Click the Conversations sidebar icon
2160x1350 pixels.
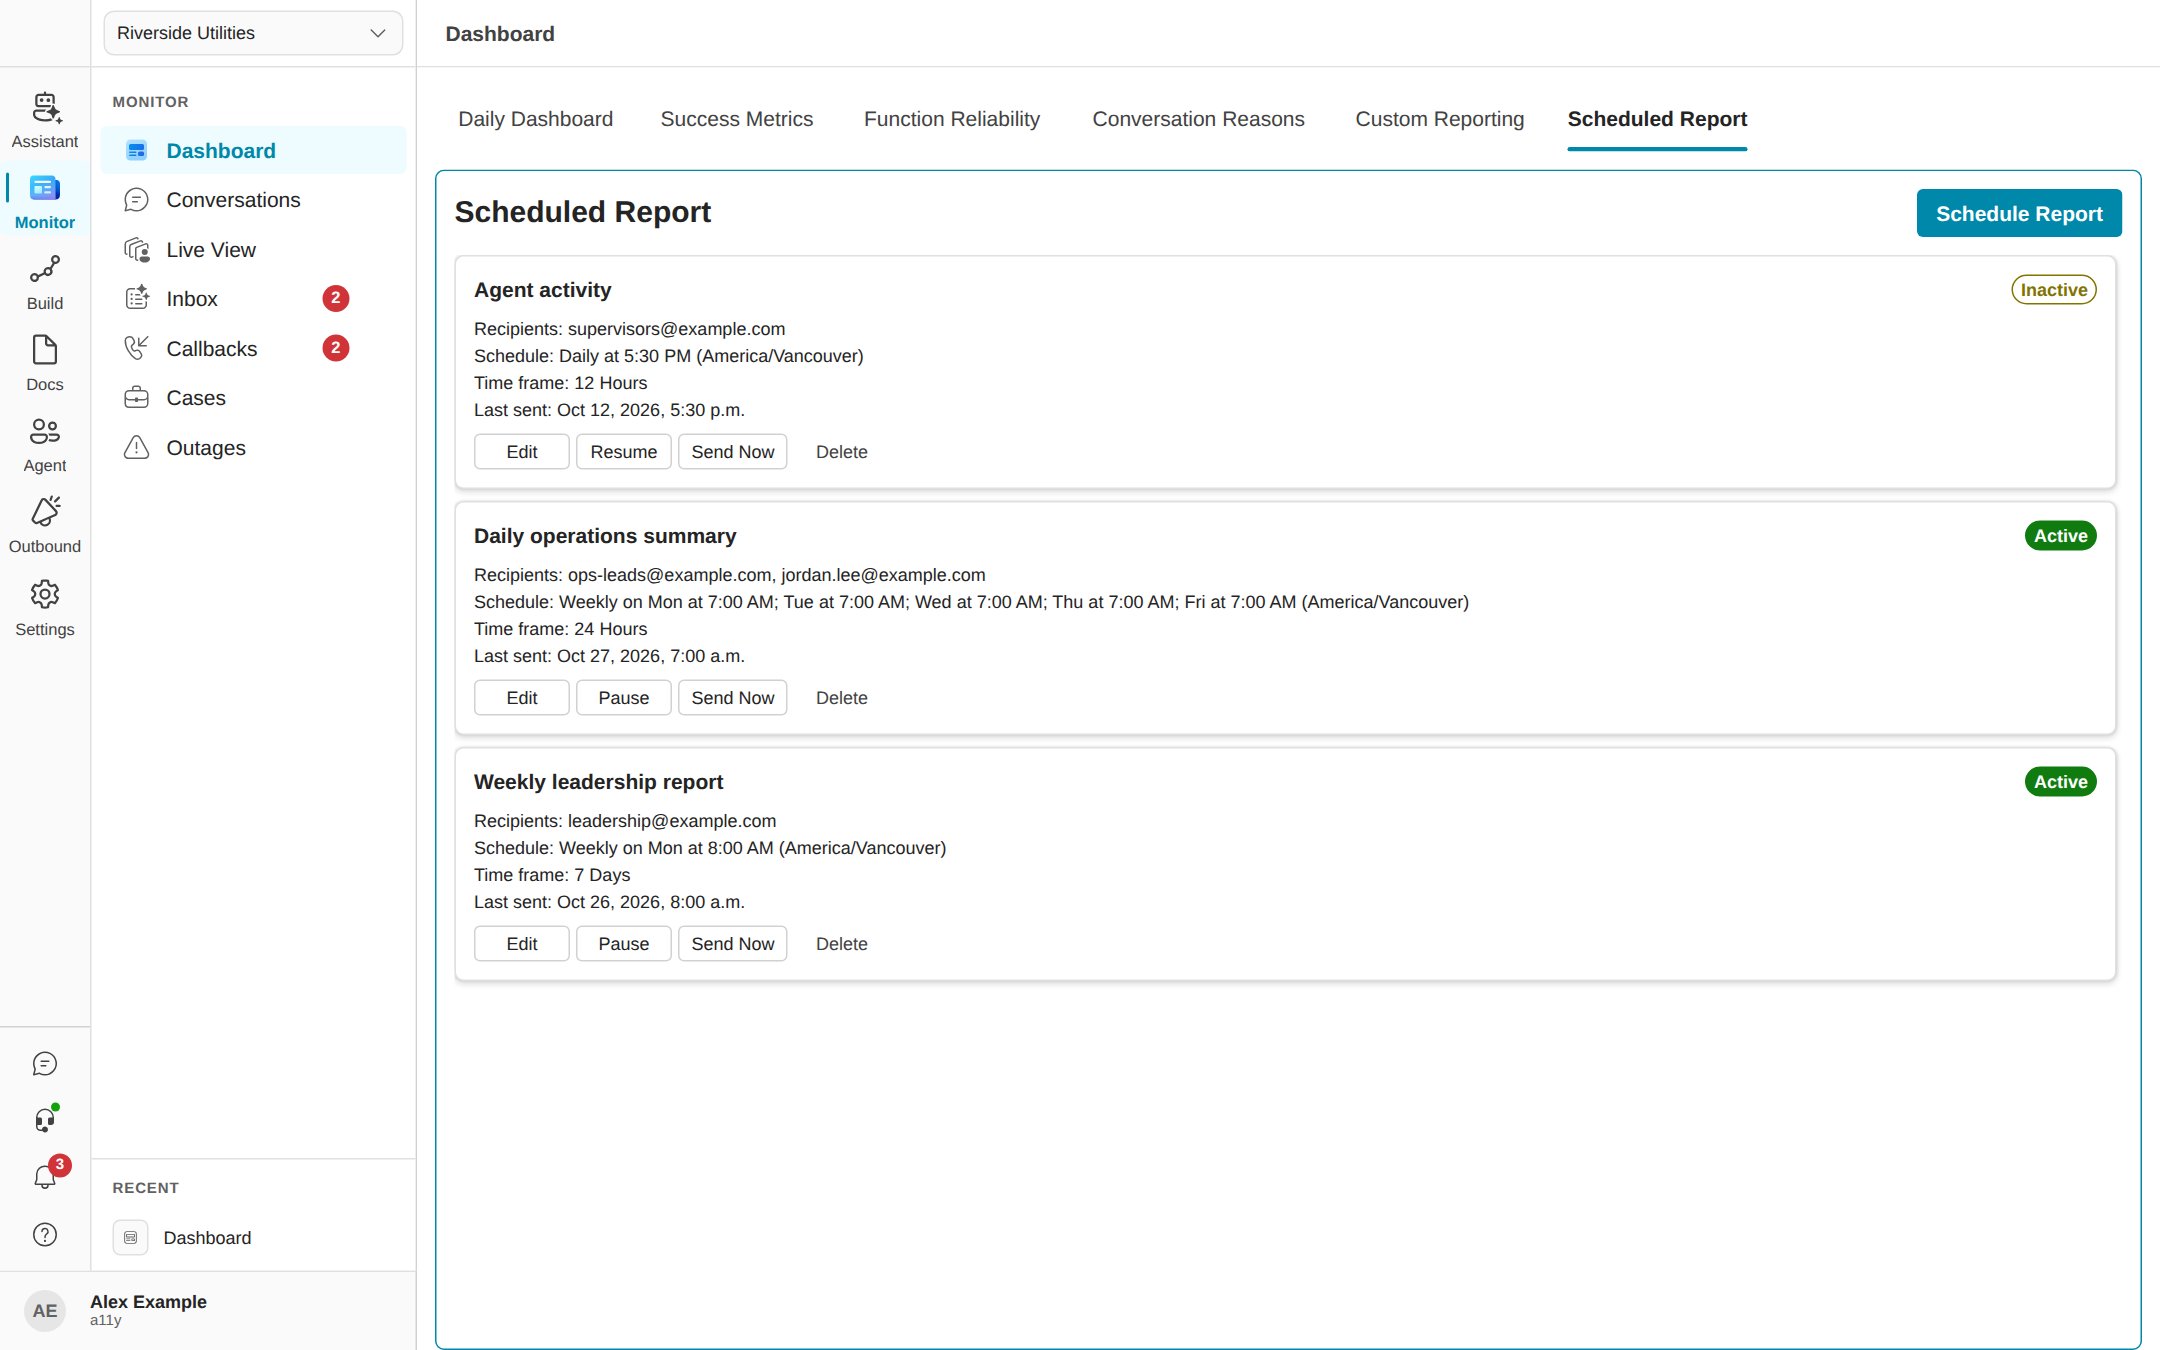tap(136, 200)
